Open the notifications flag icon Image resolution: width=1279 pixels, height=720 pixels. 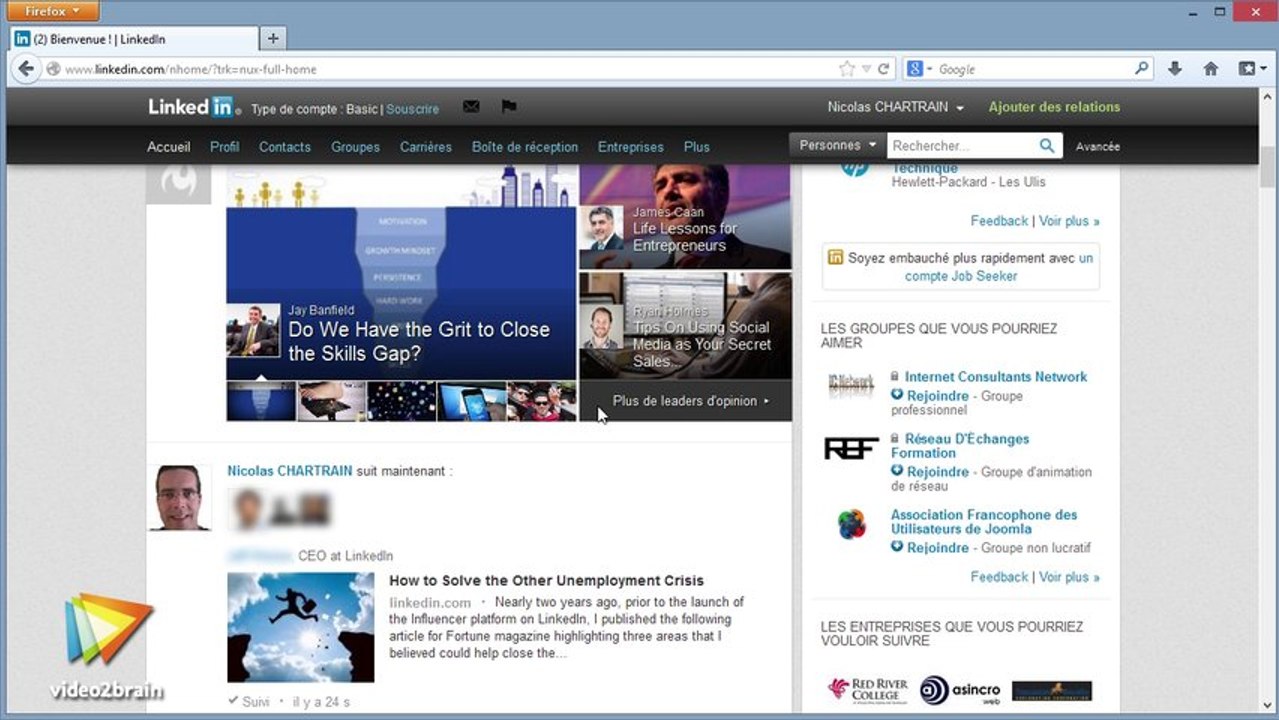(509, 107)
